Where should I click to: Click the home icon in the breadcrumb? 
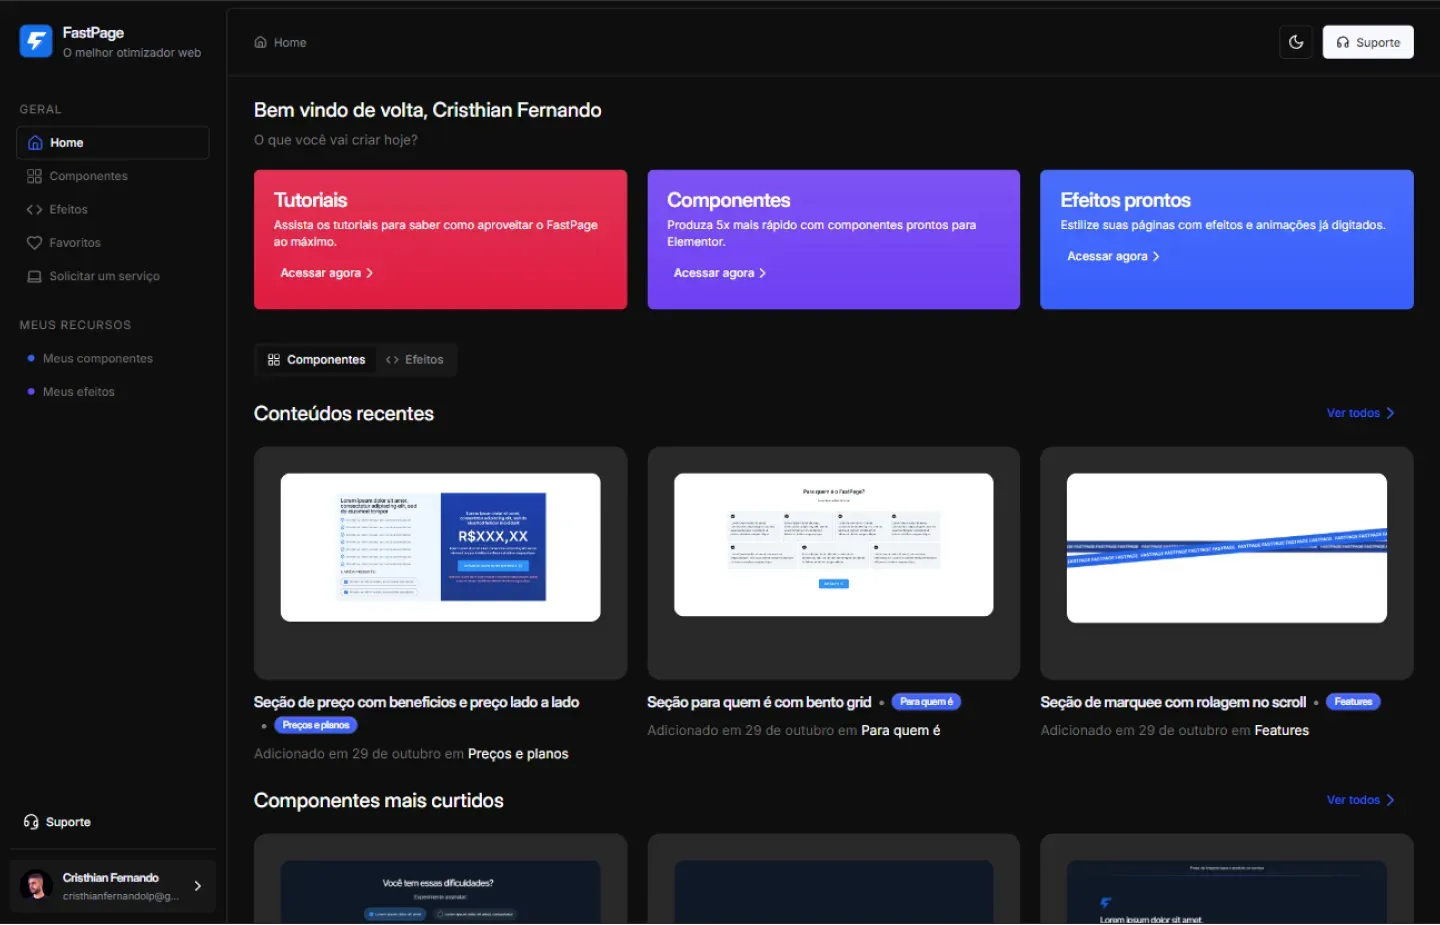pos(260,42)
